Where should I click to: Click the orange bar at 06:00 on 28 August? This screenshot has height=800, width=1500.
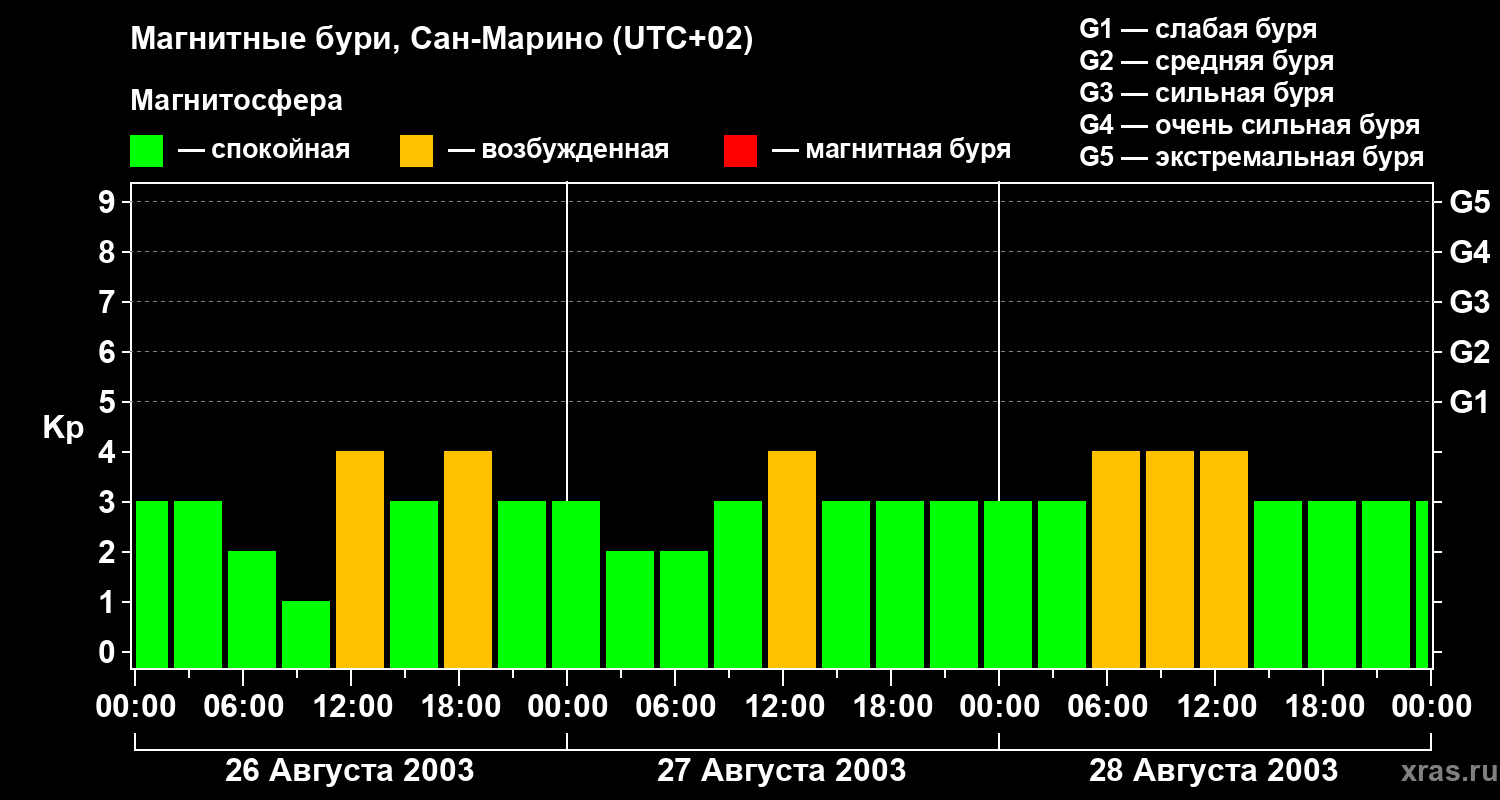tap(1116, 560)
